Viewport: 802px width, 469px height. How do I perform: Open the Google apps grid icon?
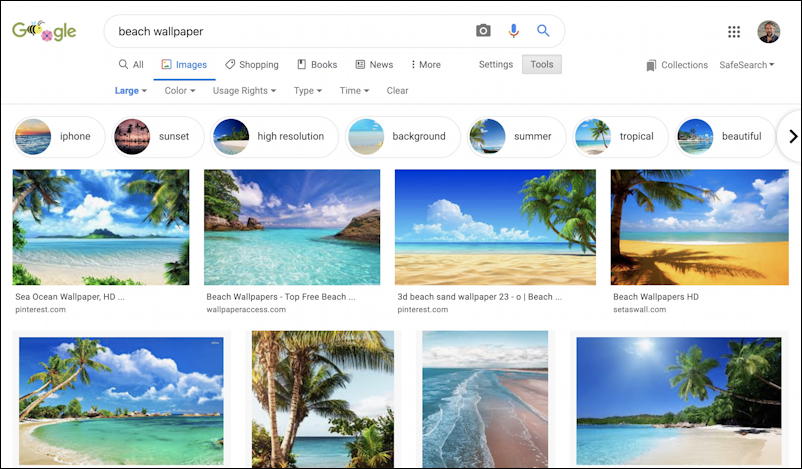click(734, 32)
